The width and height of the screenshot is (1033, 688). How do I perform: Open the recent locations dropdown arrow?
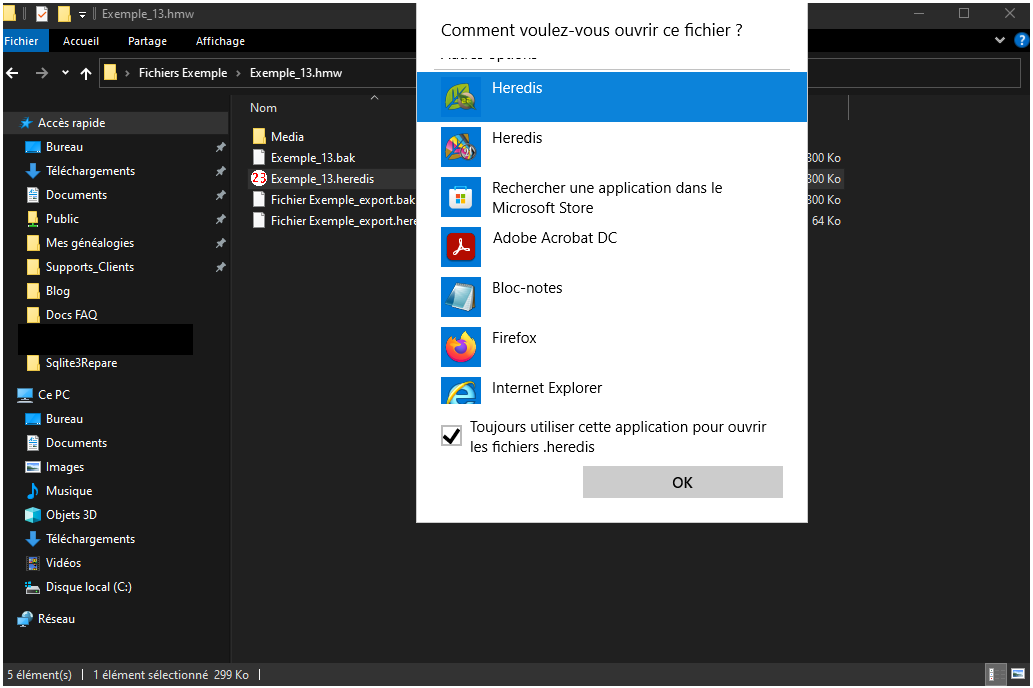(65, 73)
